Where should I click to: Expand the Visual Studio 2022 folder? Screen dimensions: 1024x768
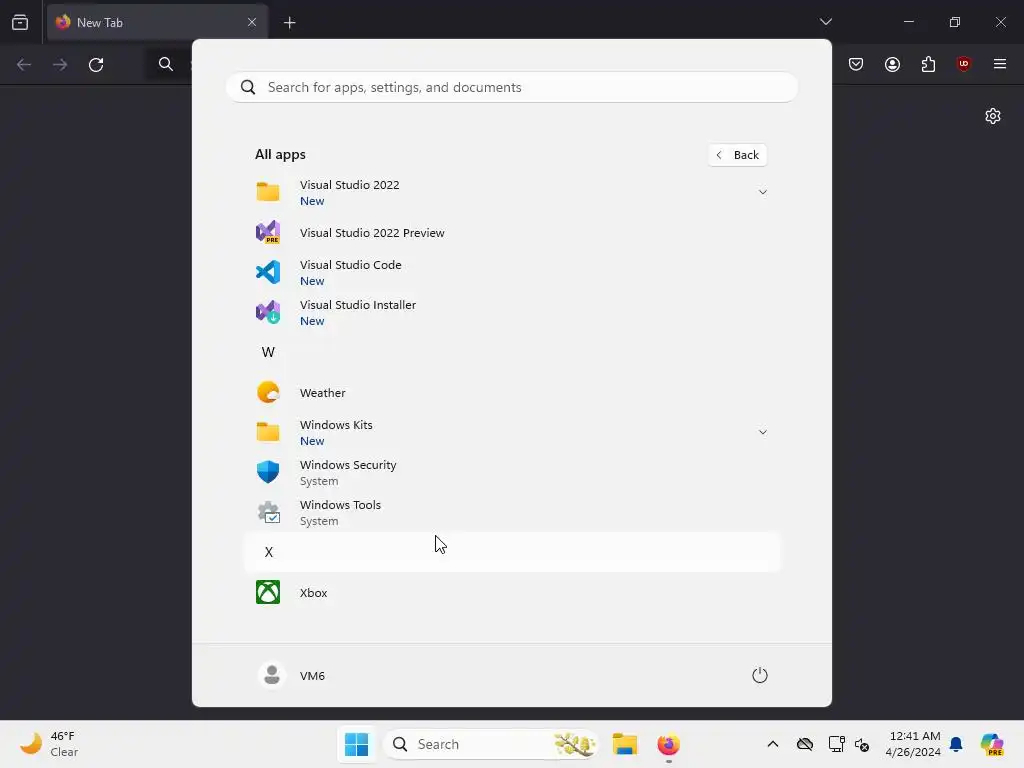pyautogui.click(x=762, y=192)
